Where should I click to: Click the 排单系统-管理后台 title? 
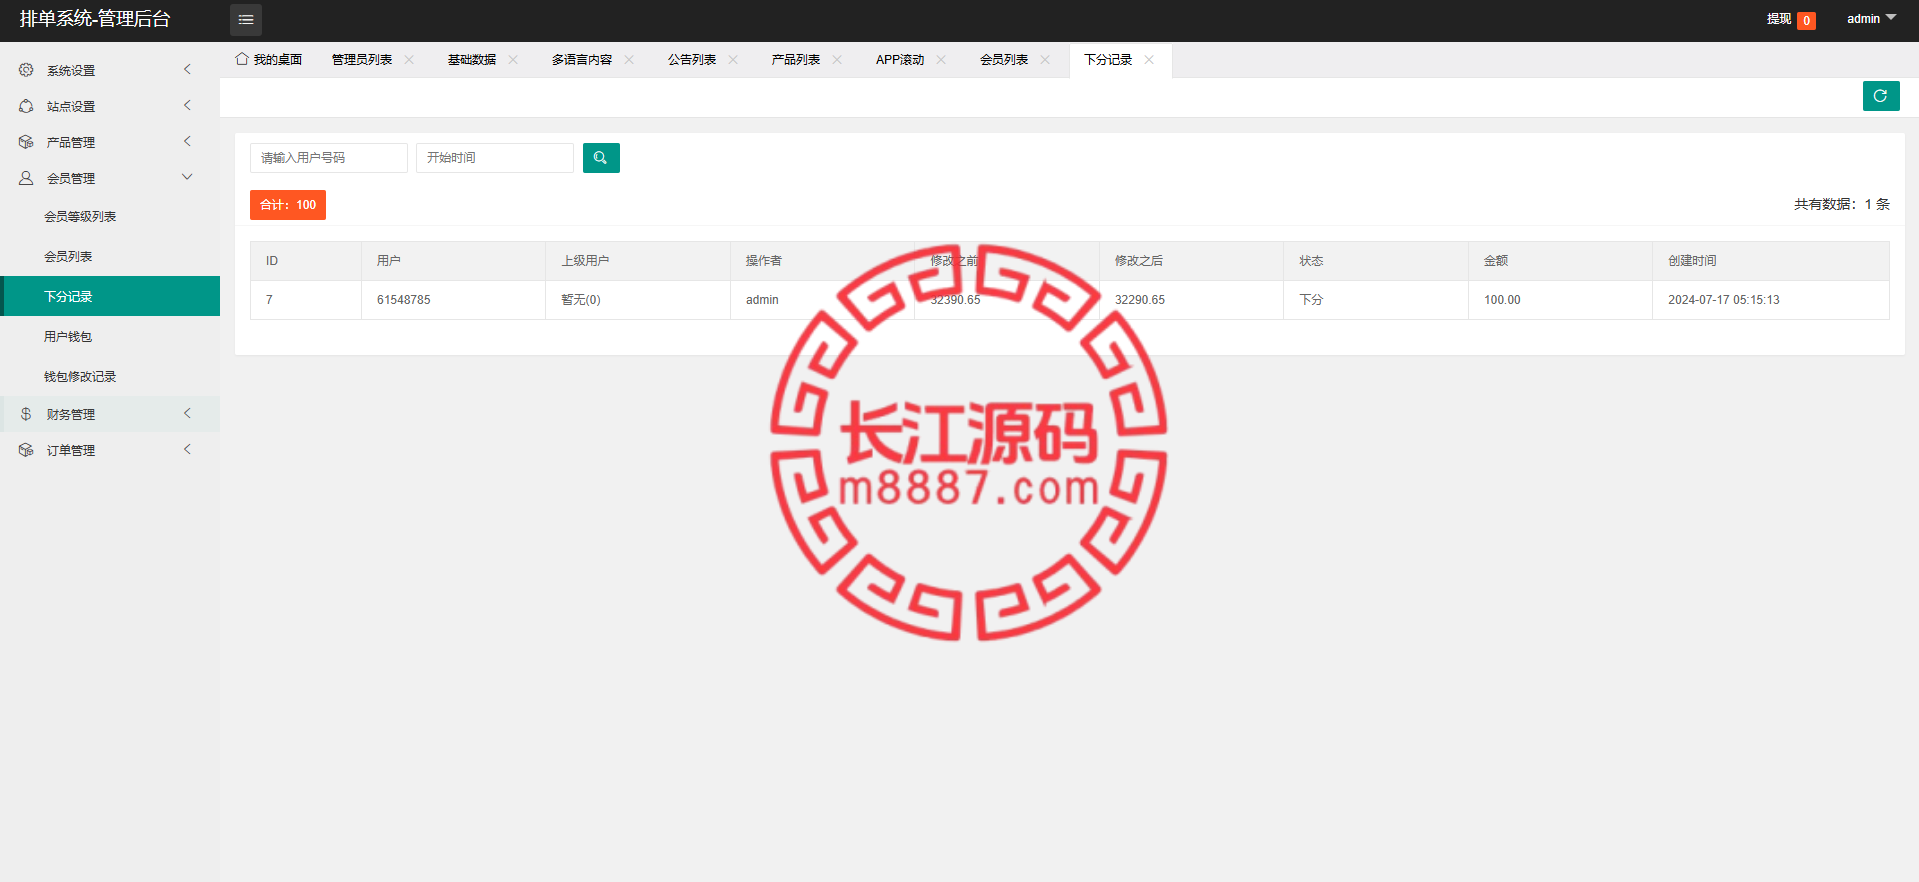click(95, 19)
